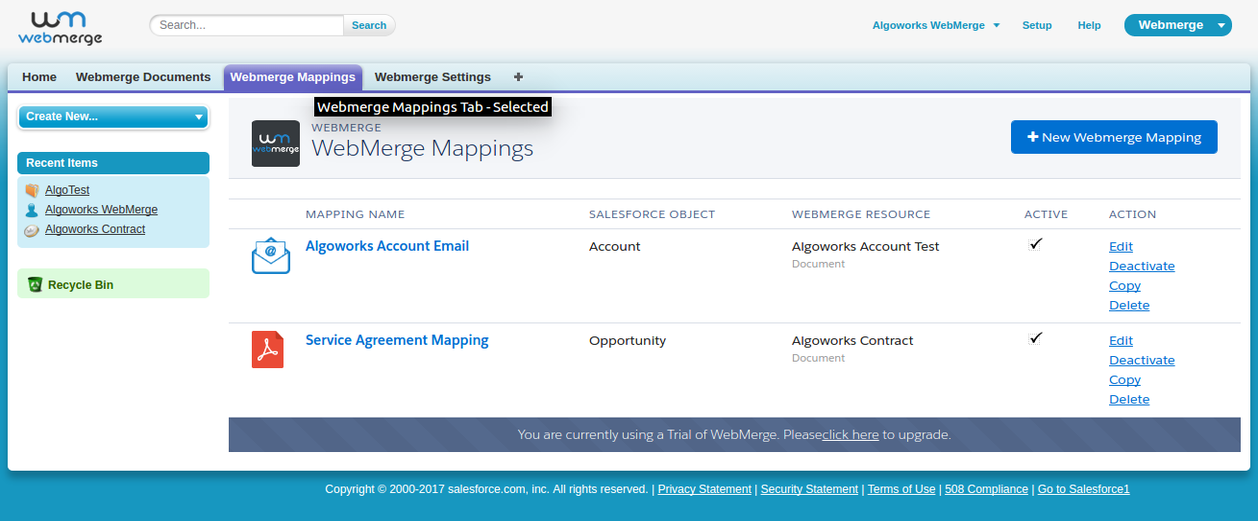Click the plus icon to add tabs
Viewport: 1258px width, 521px height.
coord(518,77)
